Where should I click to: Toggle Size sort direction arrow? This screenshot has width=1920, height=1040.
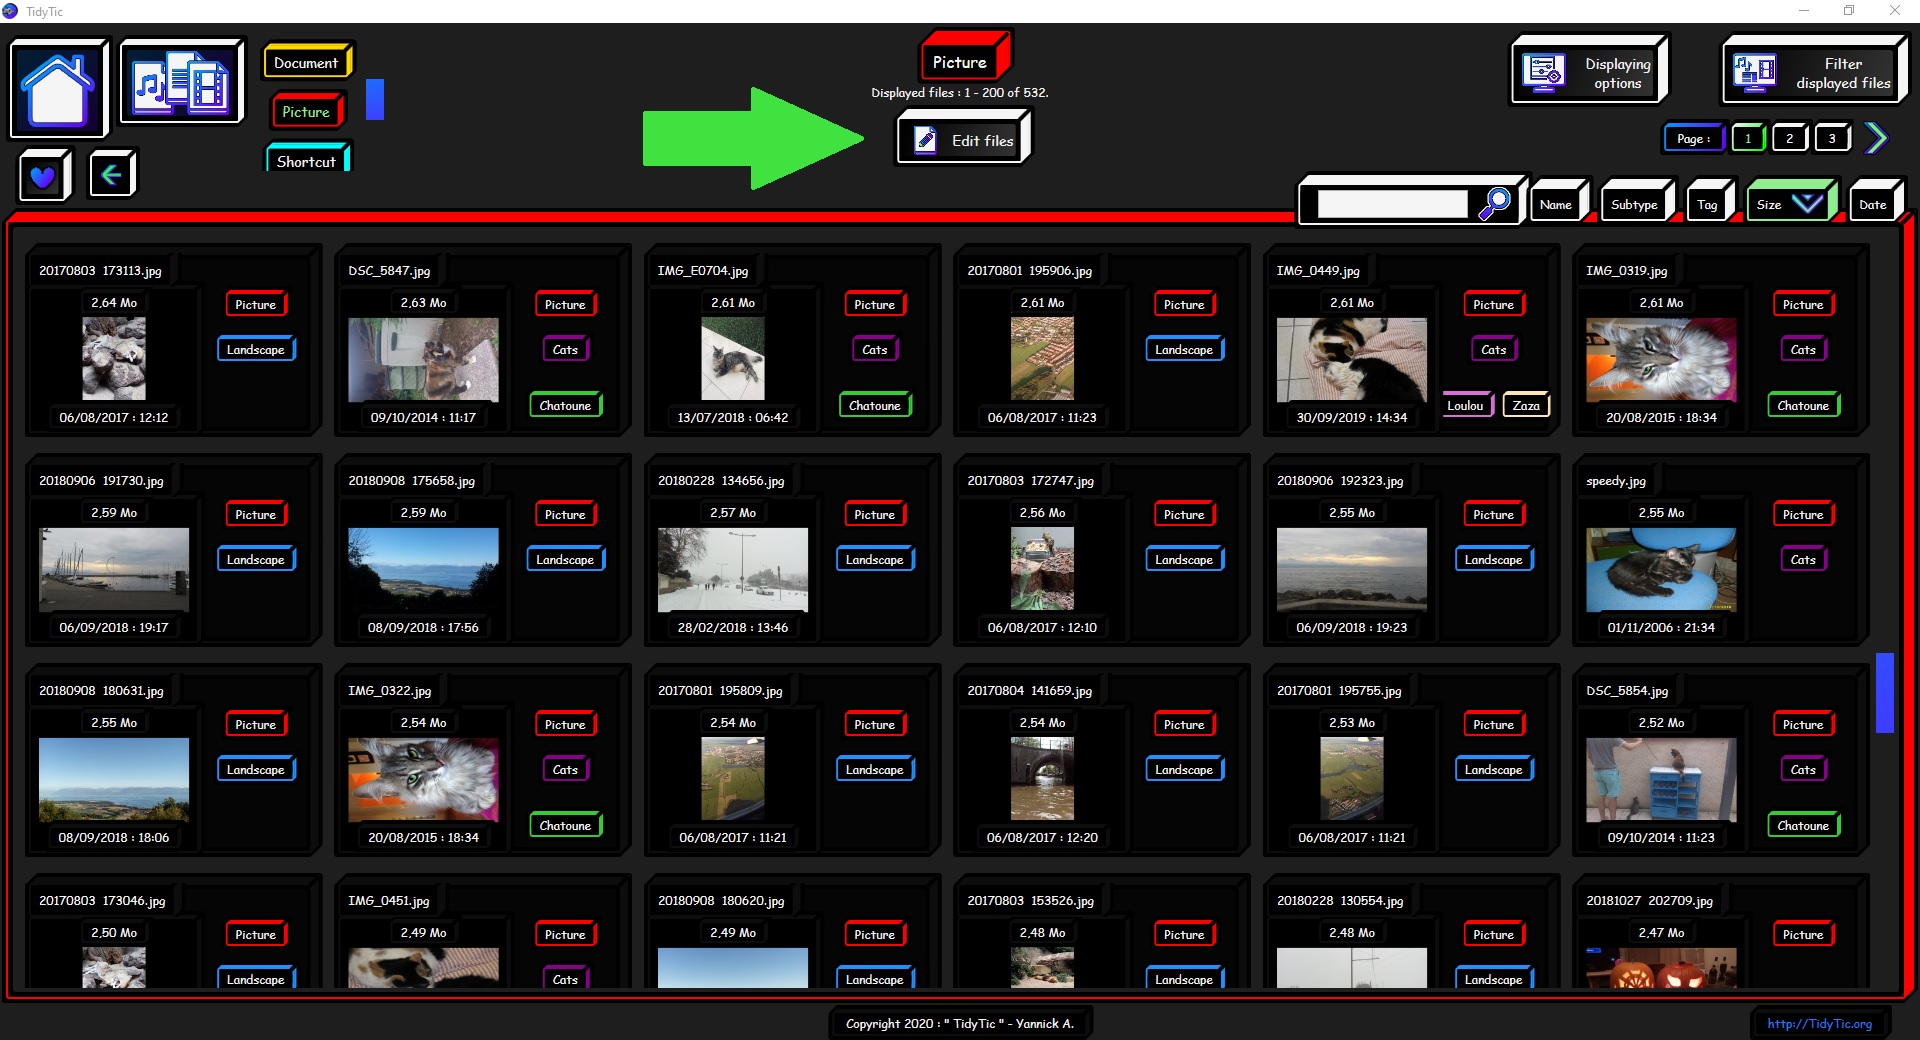click(1808, 203)
